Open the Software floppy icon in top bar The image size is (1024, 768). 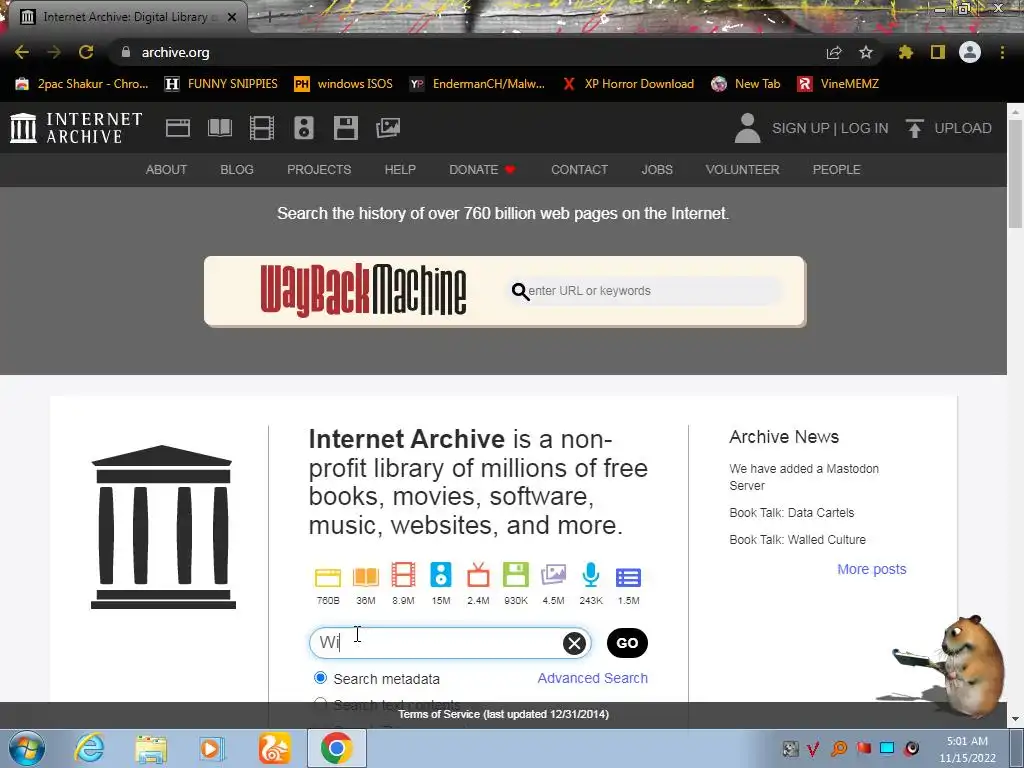(345, 128)
